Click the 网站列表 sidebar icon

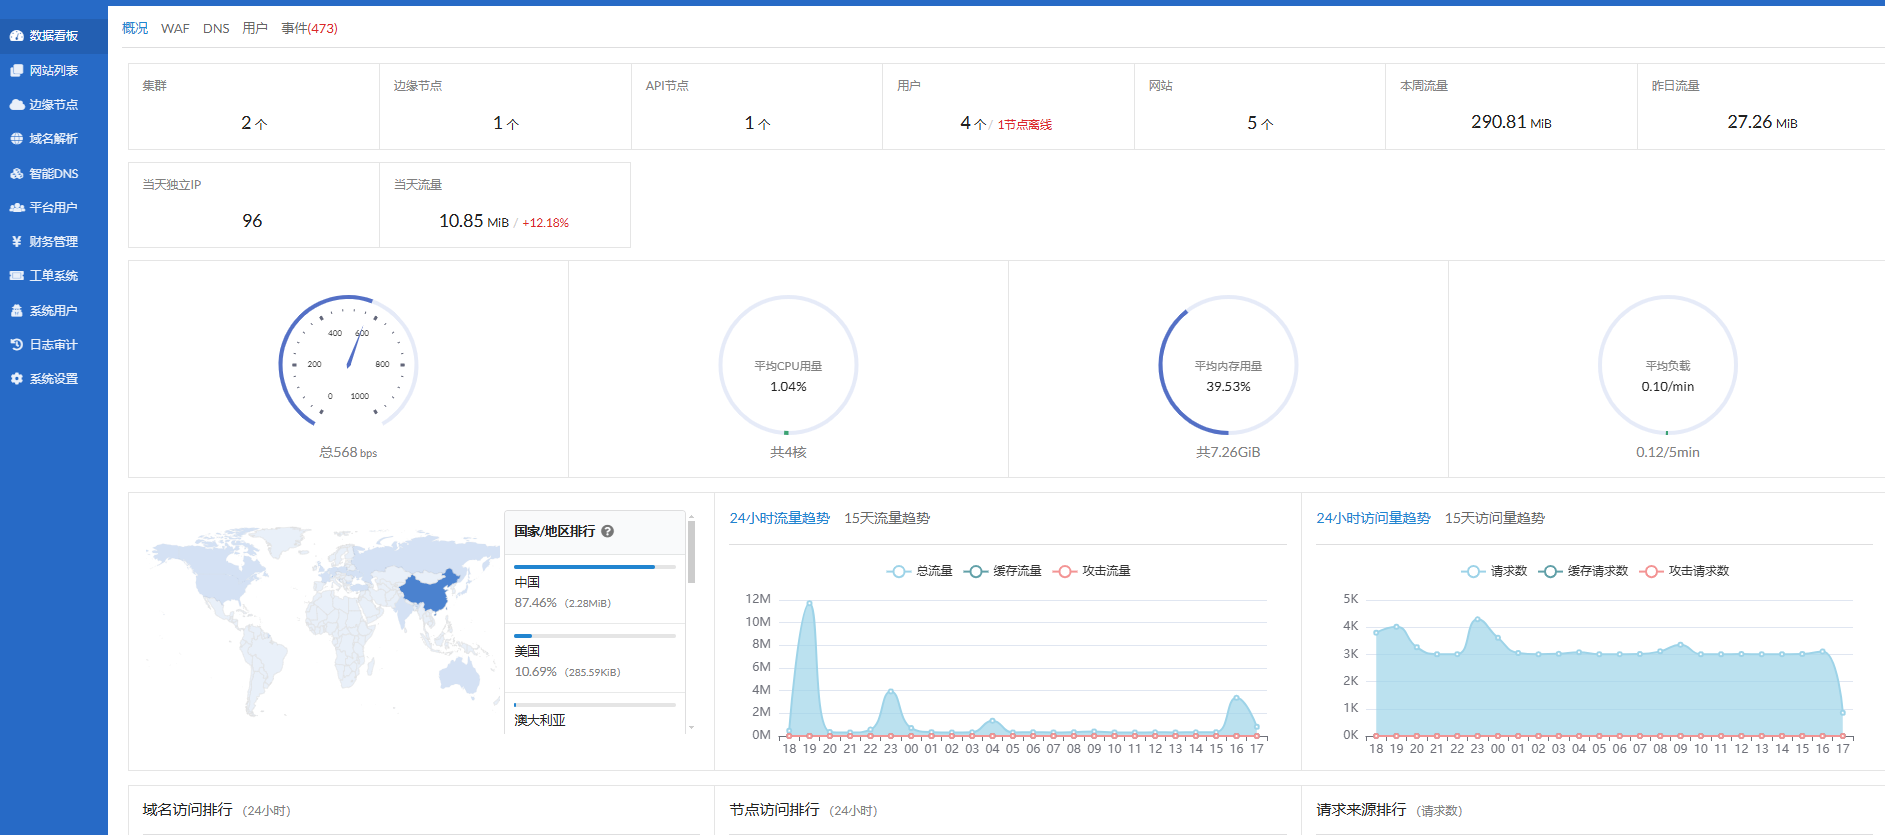tap(17, 70)
